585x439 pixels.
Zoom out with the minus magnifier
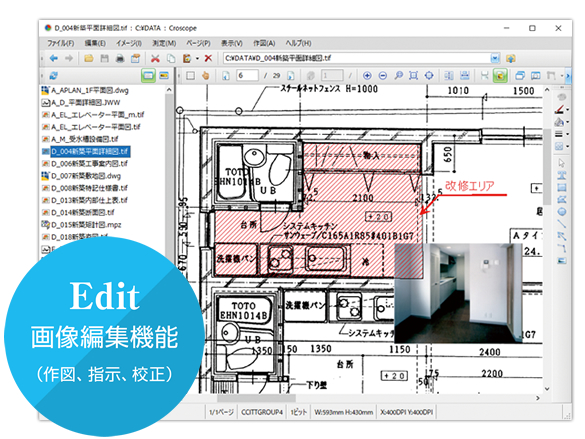pos(382,76)
